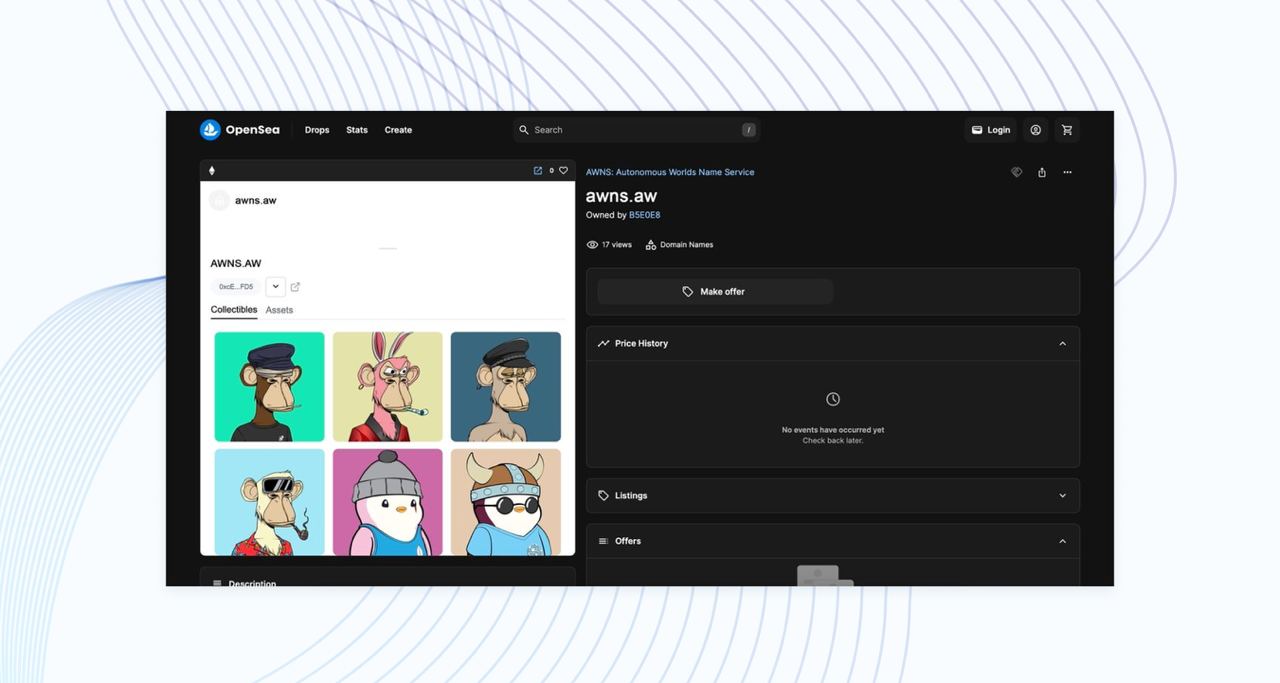Click the OpenSea wordmark text
1280x683 pixels.
coord(253,130)
